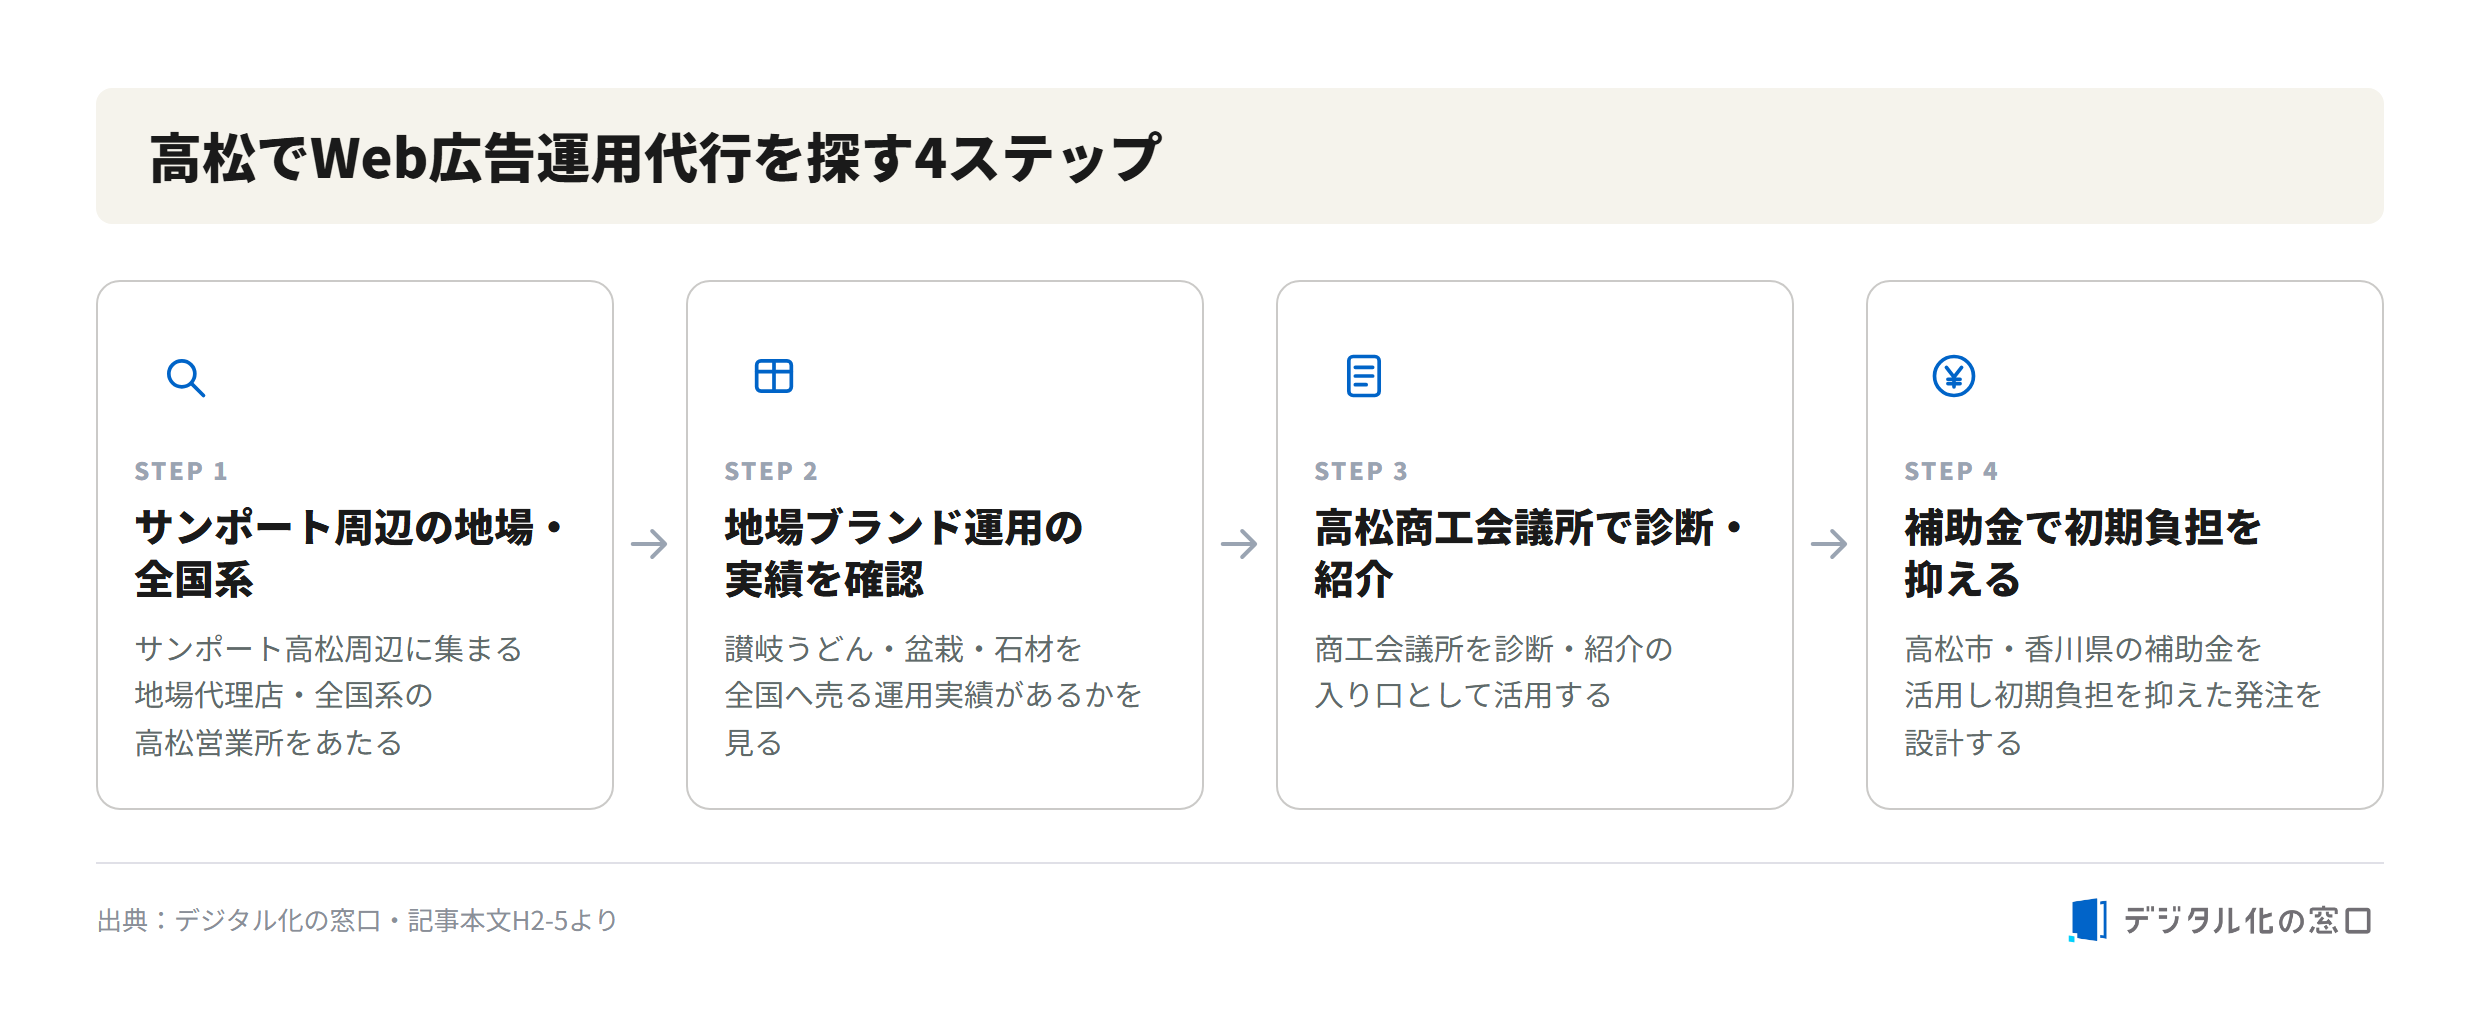This screenshot has width=2480, height=1036.
Task: Click the blue デジタル化の窓口 logo icon
Action: pyautogui.click(x=2087, y=919)
